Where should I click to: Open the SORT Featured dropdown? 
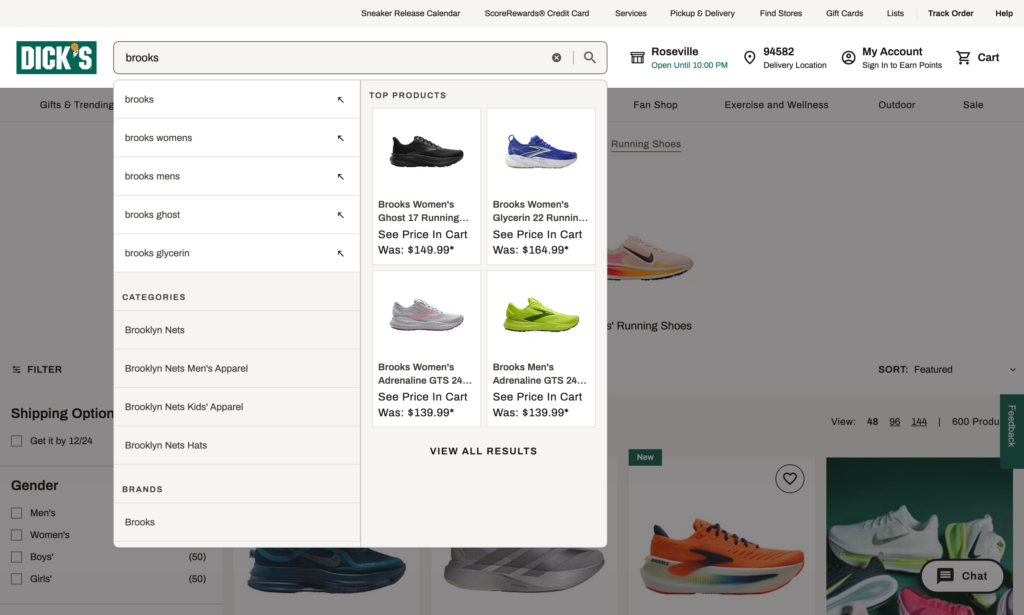coord(947,370)
